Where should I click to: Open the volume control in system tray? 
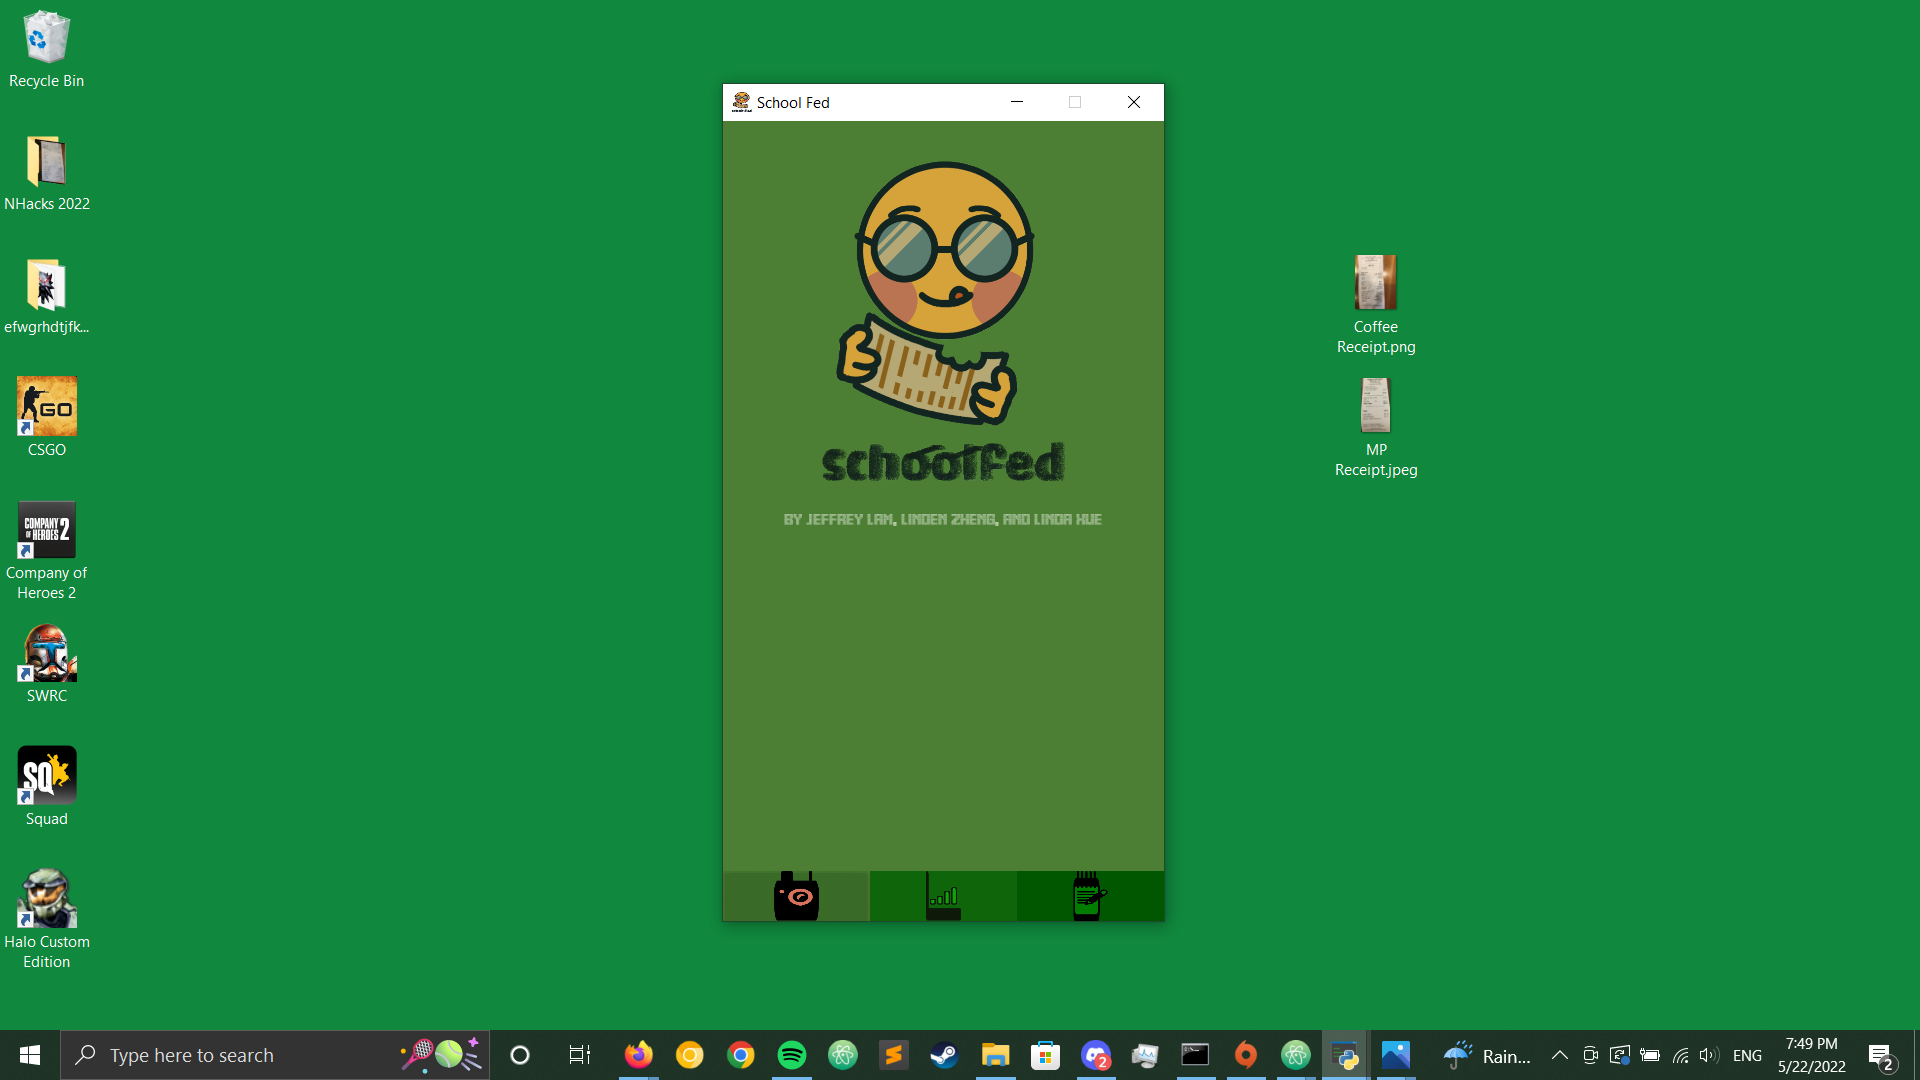click(1708, 1055)
